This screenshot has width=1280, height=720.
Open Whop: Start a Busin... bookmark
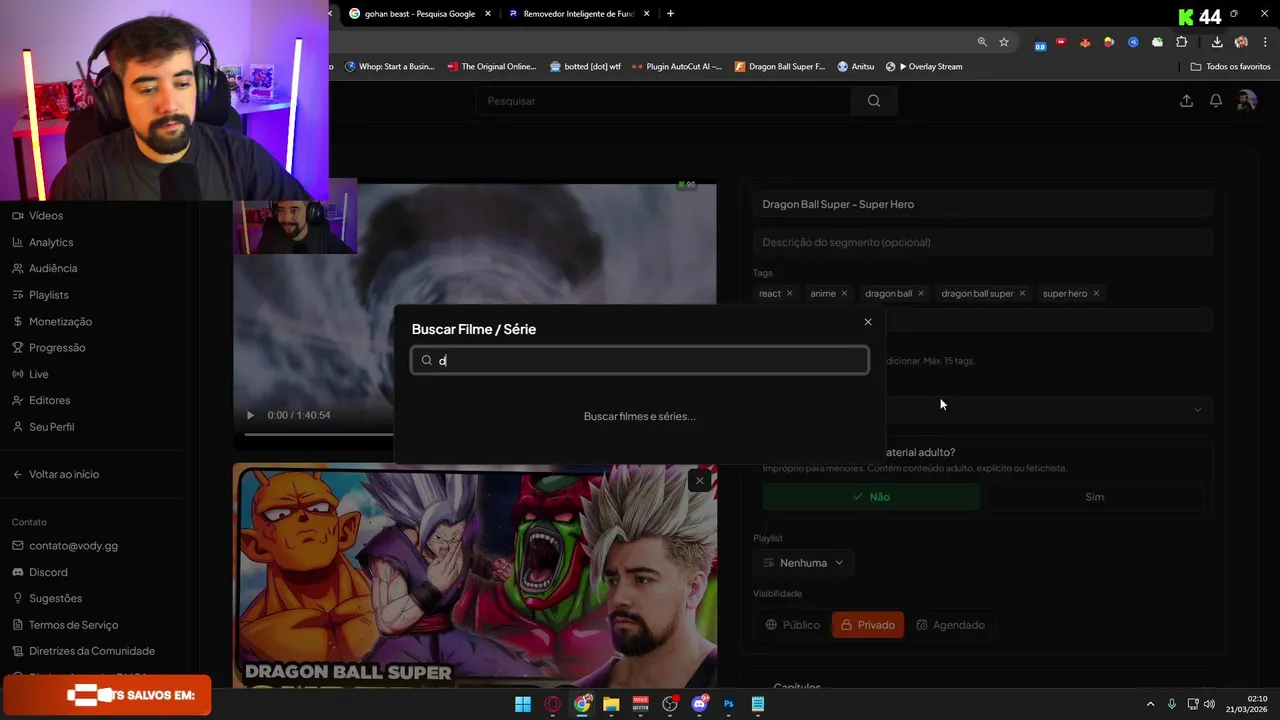(x=390, y=67)
